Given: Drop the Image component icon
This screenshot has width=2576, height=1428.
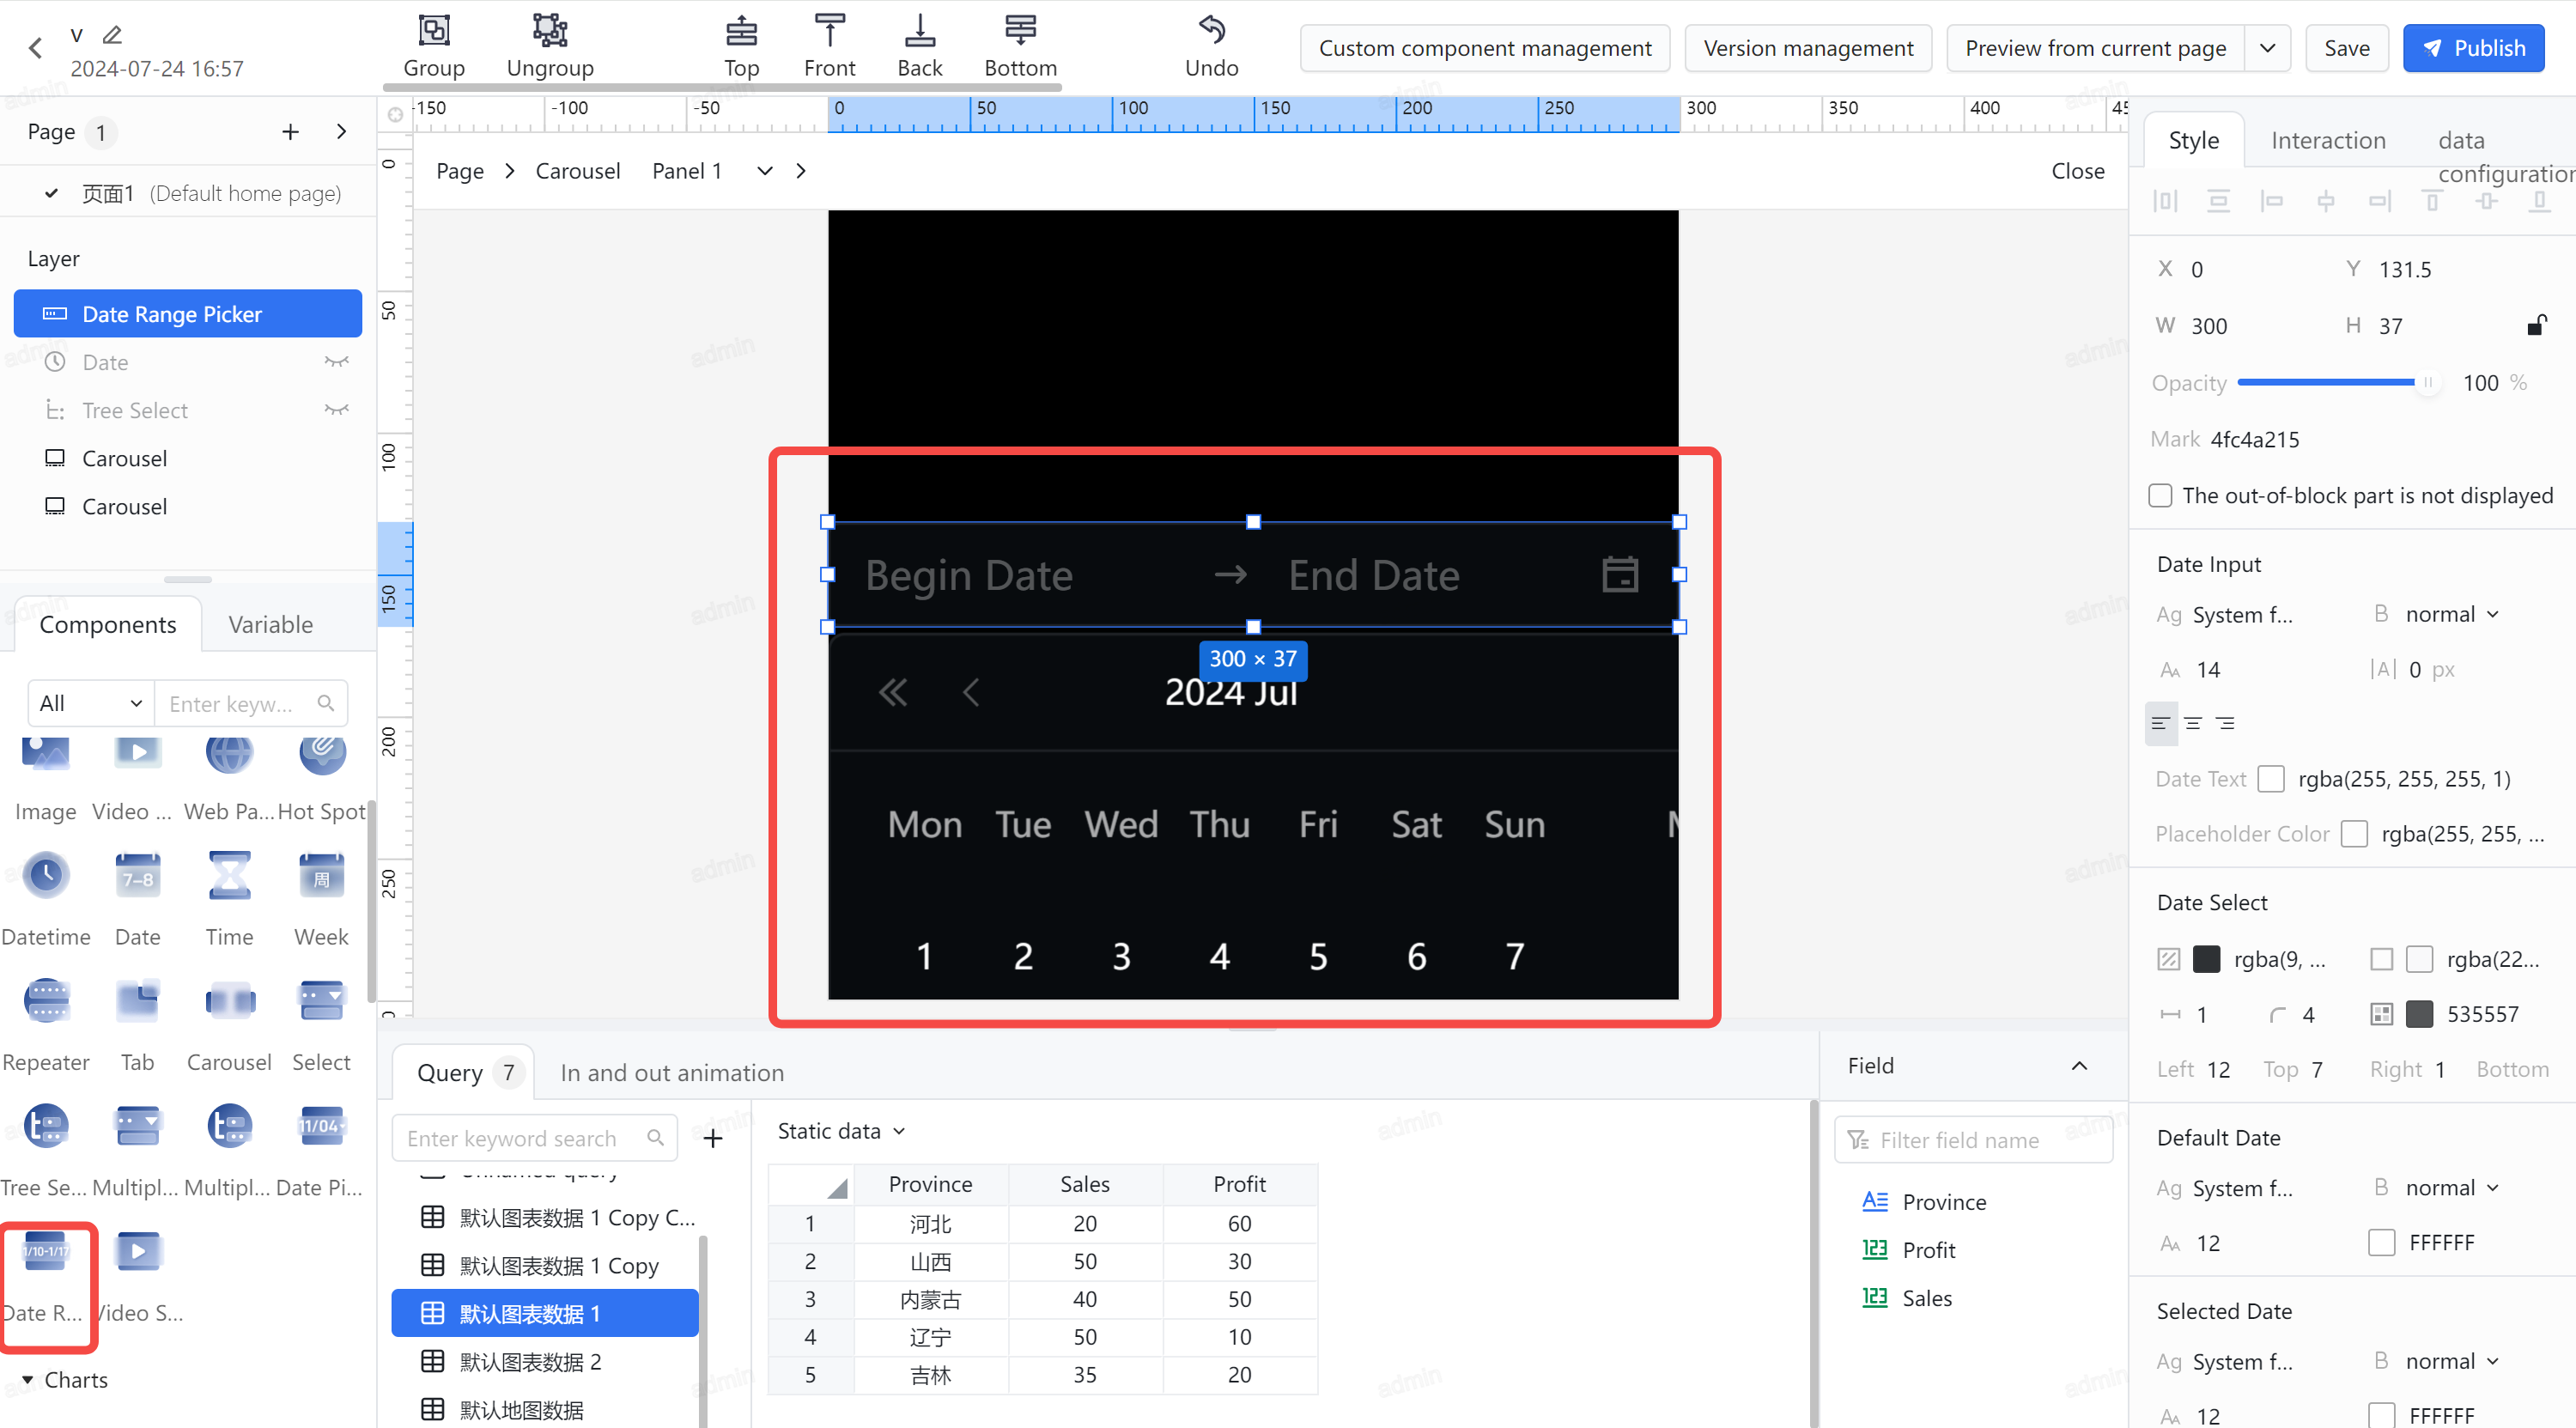Looking at the screenshot, I should coord(46,752).
